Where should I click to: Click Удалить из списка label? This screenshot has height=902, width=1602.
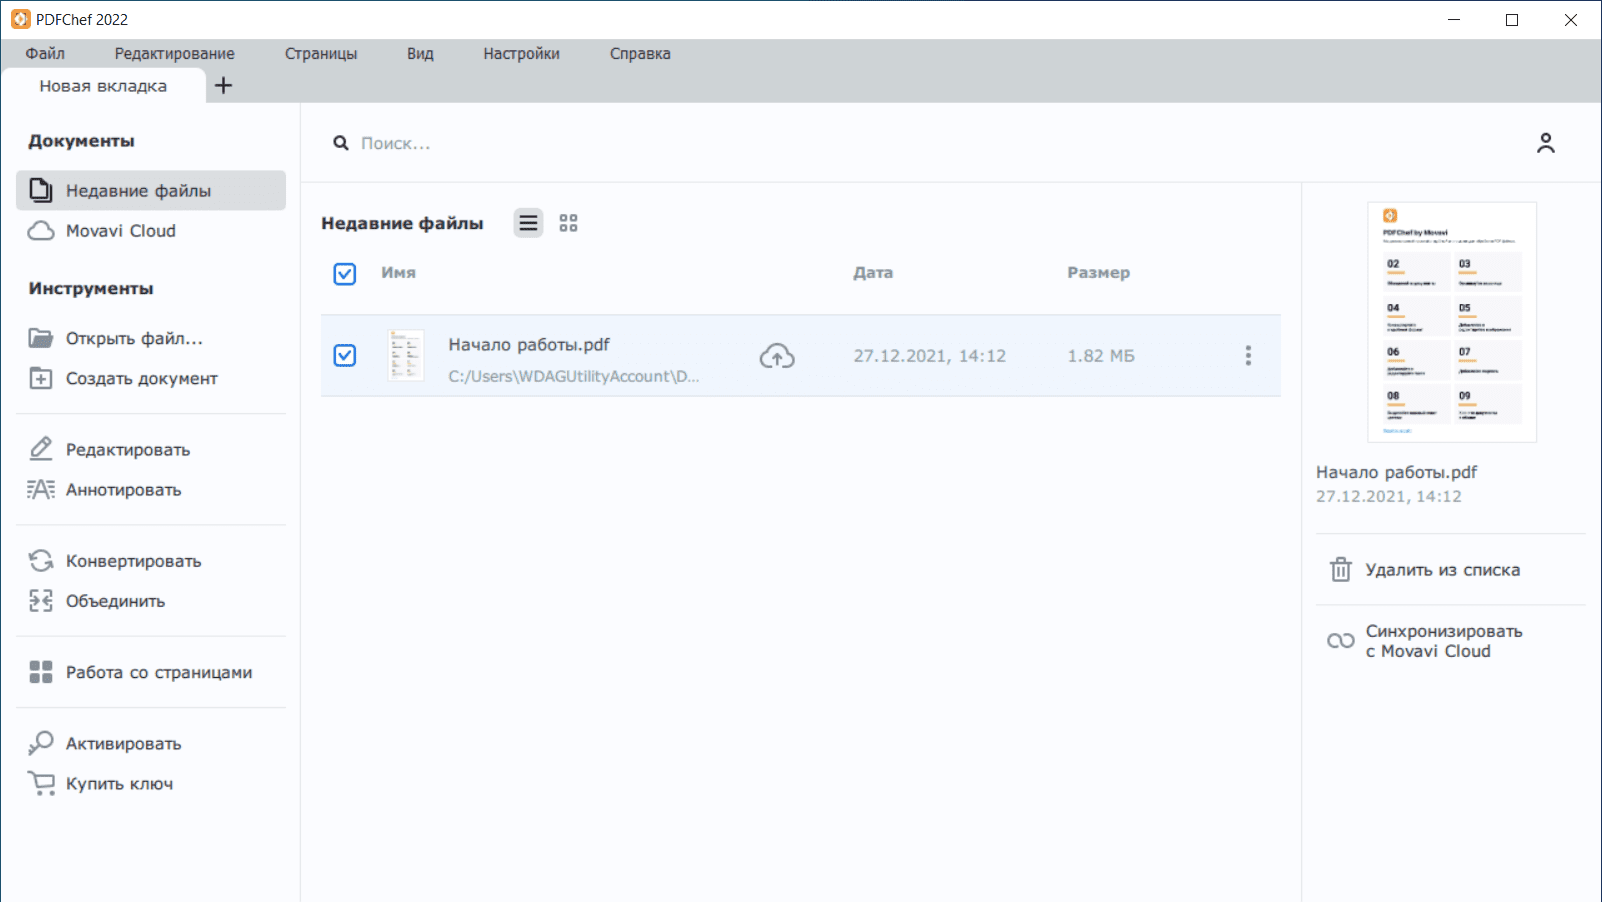pyautogui.click(x=1443, y=570)
